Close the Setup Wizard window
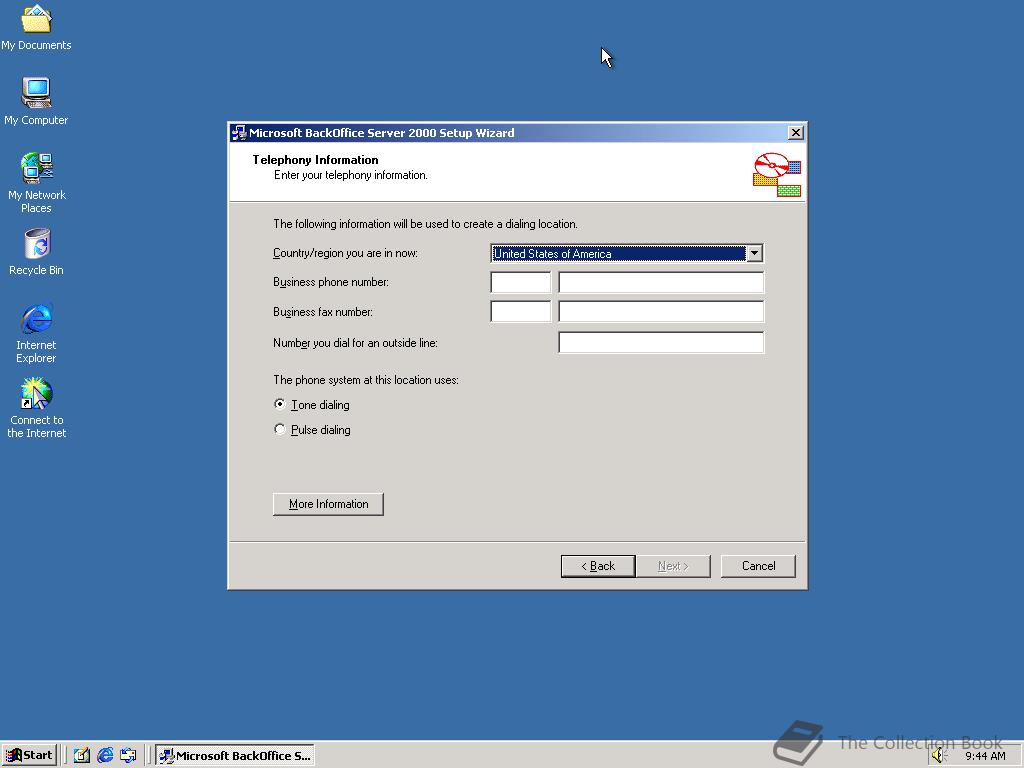1024x768 pixels. pyautogui.click(x=795, y=133)
